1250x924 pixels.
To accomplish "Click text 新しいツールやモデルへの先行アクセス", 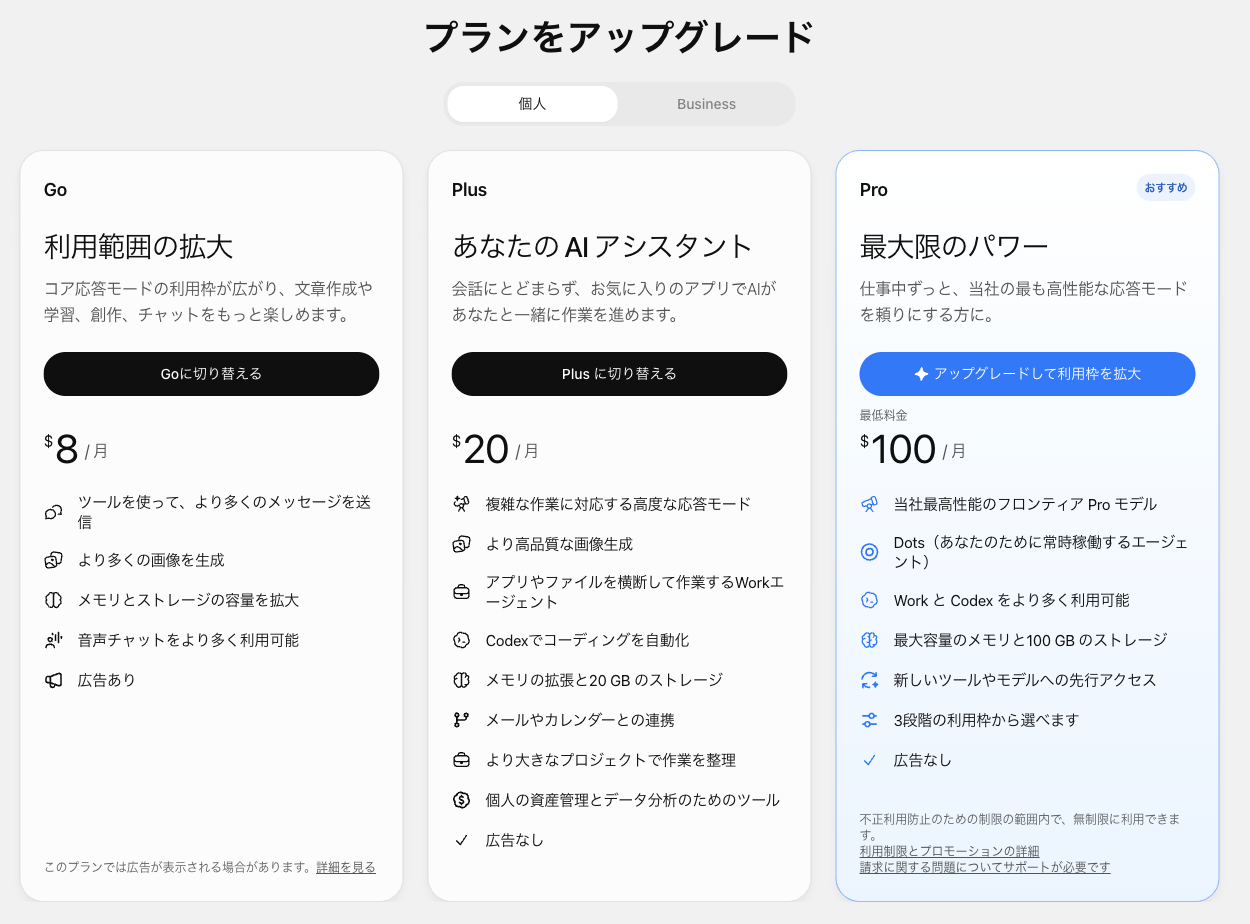I will click(1025, 680).
